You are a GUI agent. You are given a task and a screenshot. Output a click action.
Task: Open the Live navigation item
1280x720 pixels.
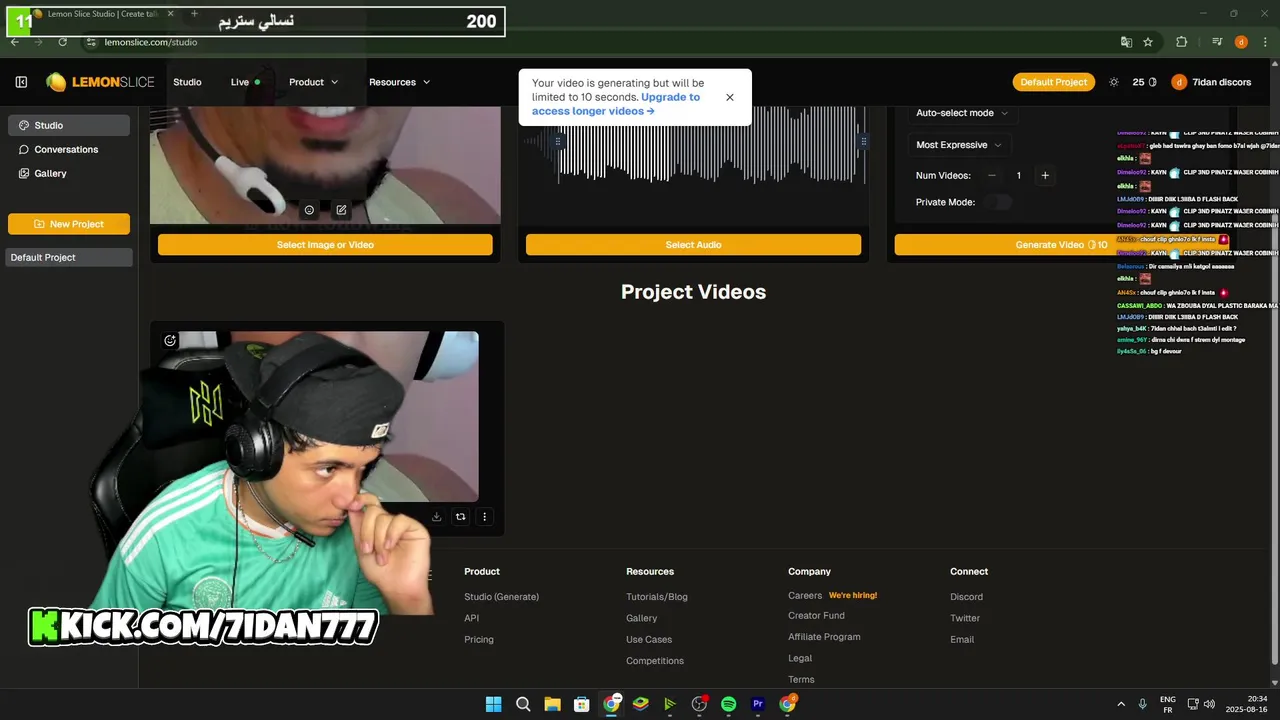tap(245, 82)
